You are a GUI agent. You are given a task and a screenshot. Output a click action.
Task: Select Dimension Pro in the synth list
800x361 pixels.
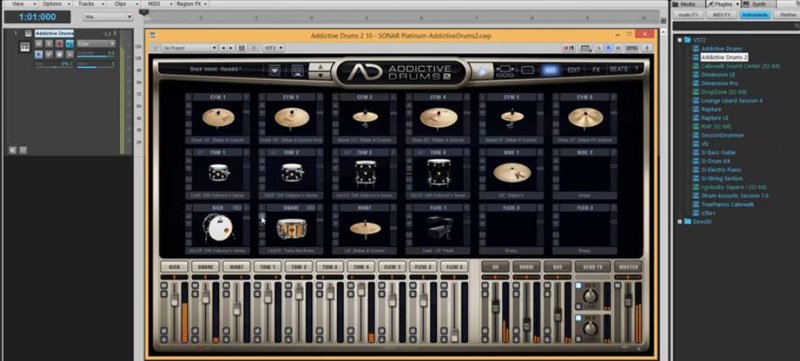tap(719, 83)
